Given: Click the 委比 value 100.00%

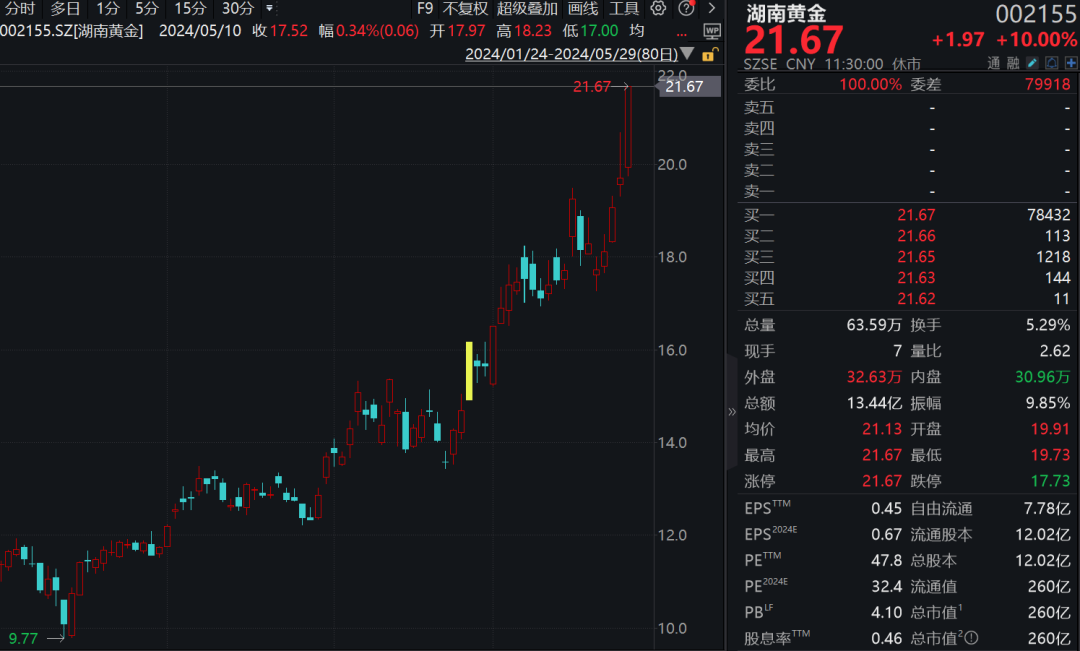Looking at the screenshot, I should point(870,84).
